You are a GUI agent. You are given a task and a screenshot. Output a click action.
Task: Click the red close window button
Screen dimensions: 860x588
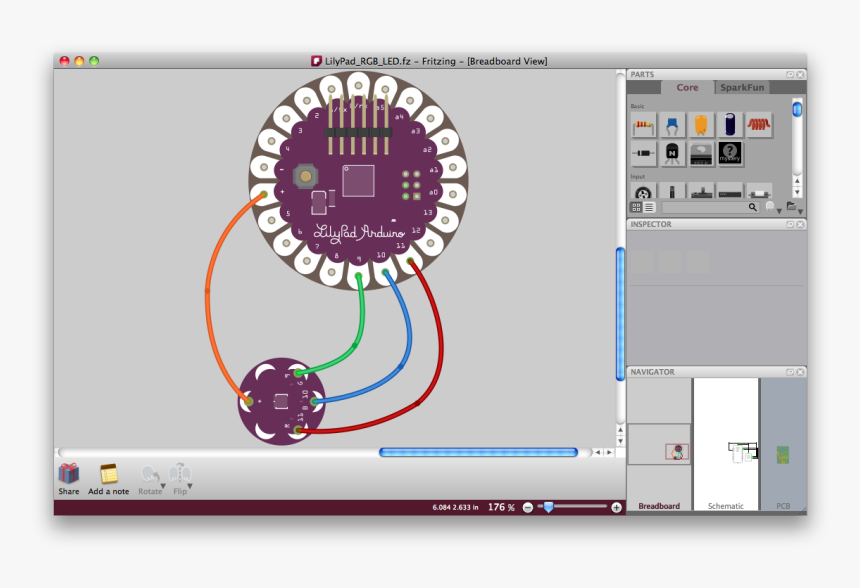(x=65, y=61)
